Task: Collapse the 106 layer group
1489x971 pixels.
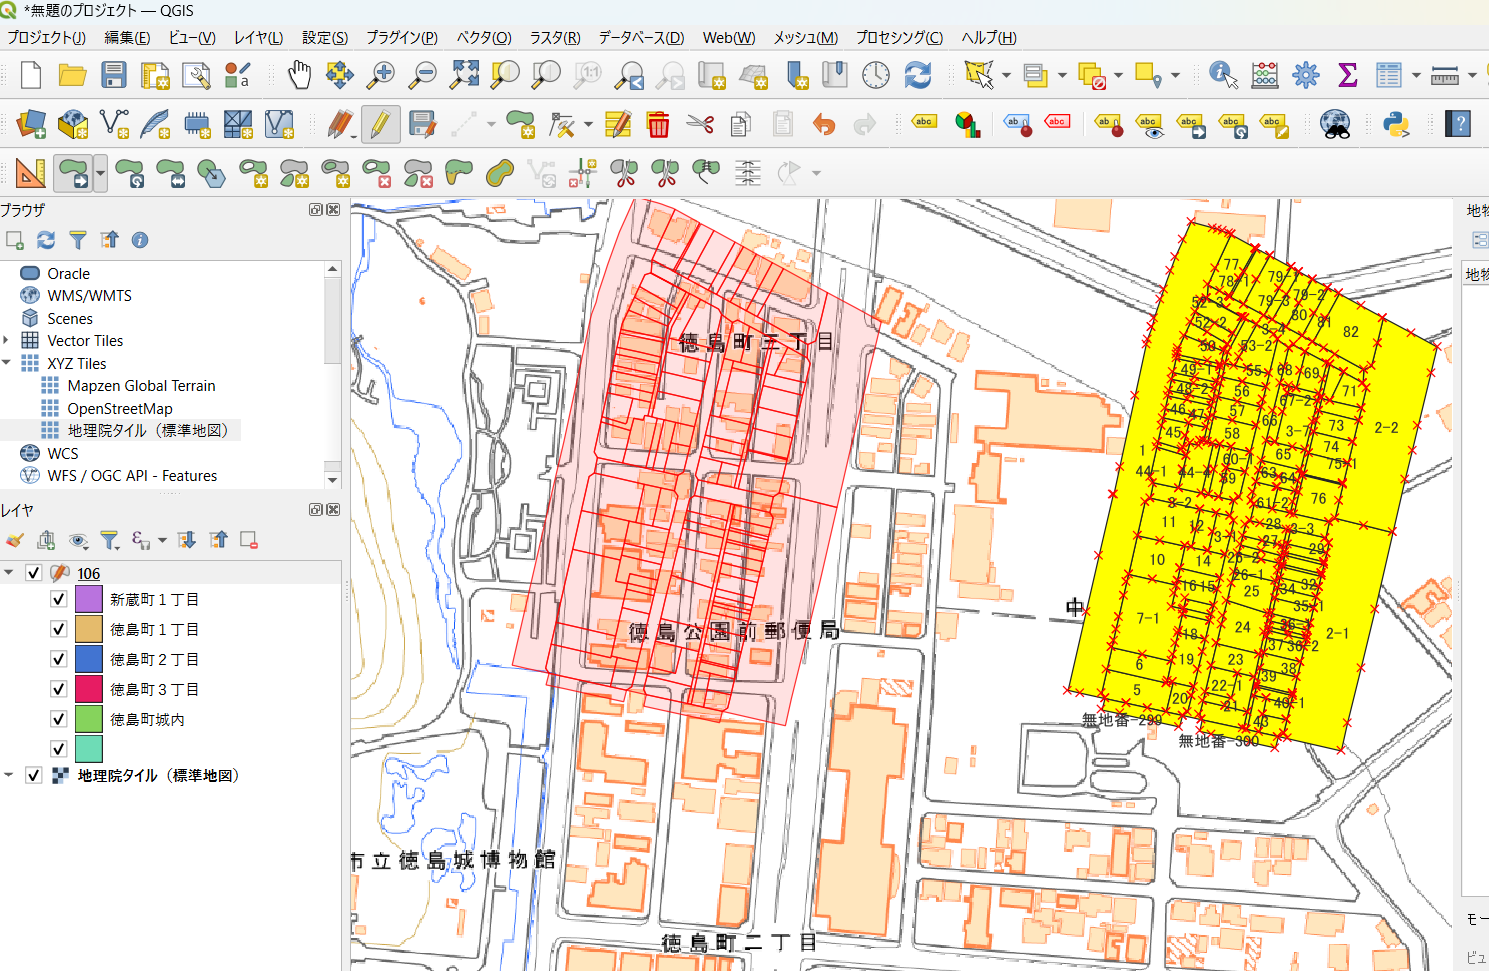Action: tap(9, 573)
